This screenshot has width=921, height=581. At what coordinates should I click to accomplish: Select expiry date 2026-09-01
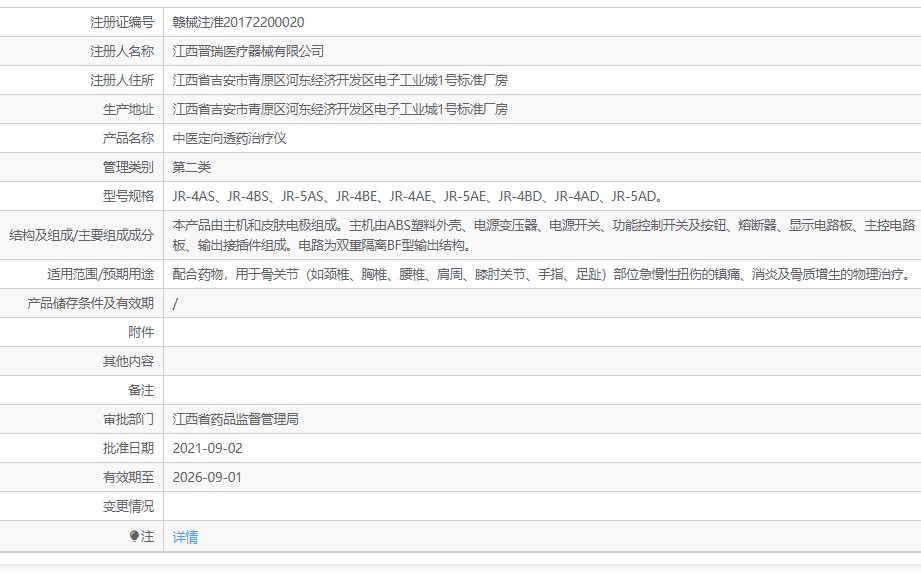click(x=207, y=477)
